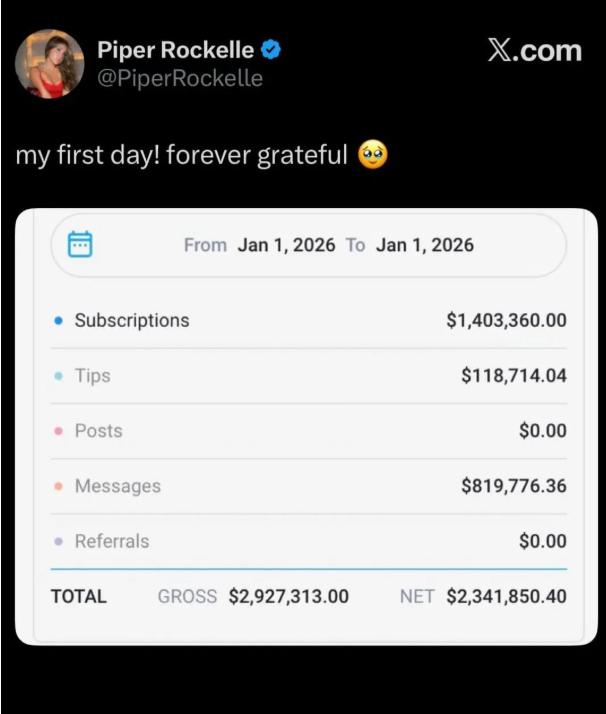
Task: Click the profile avatar picture
Action: [49, 64]
